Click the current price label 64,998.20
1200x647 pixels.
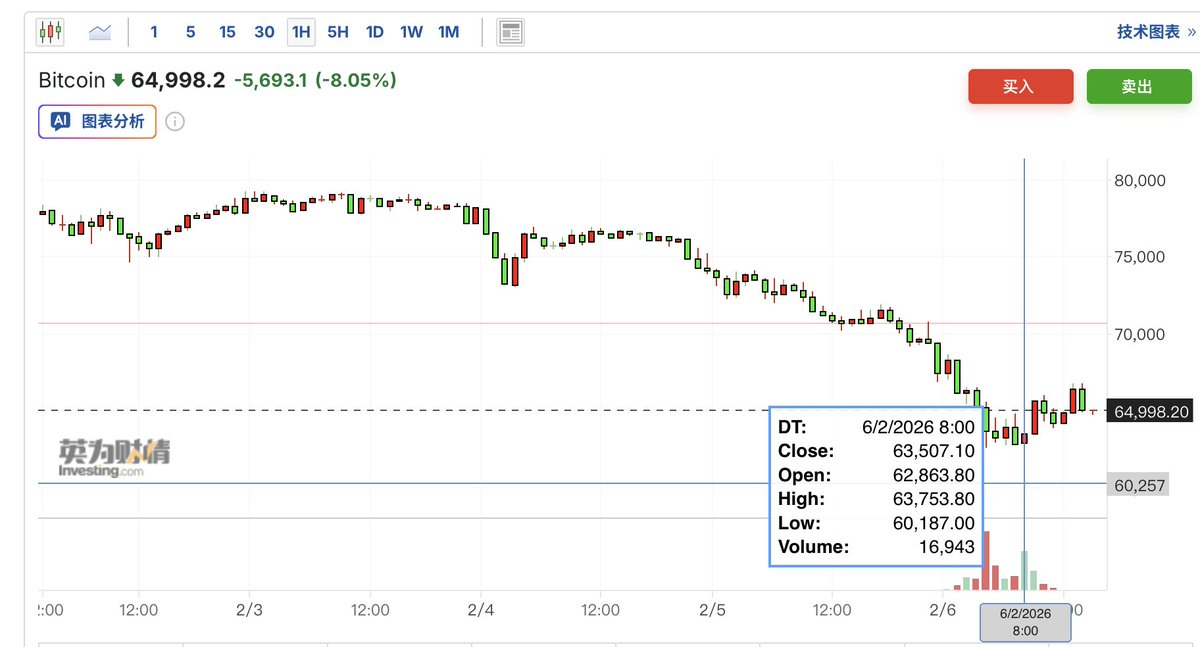point(1151,411)
